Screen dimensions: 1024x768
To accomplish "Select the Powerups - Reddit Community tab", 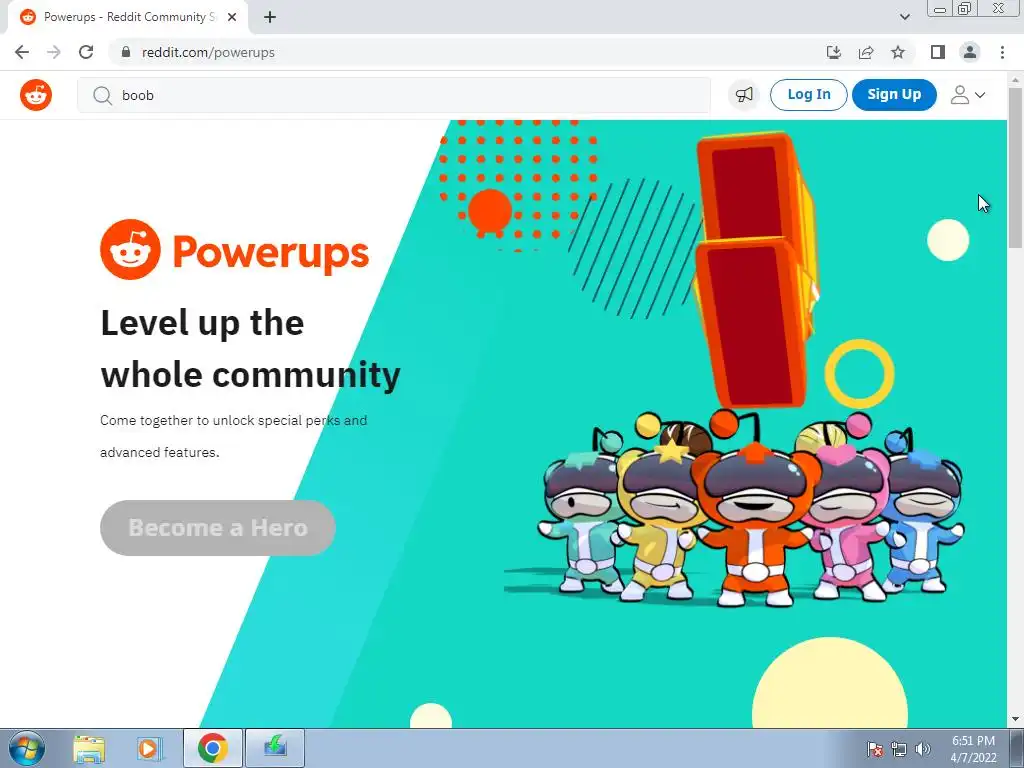I will pos(129,18).
